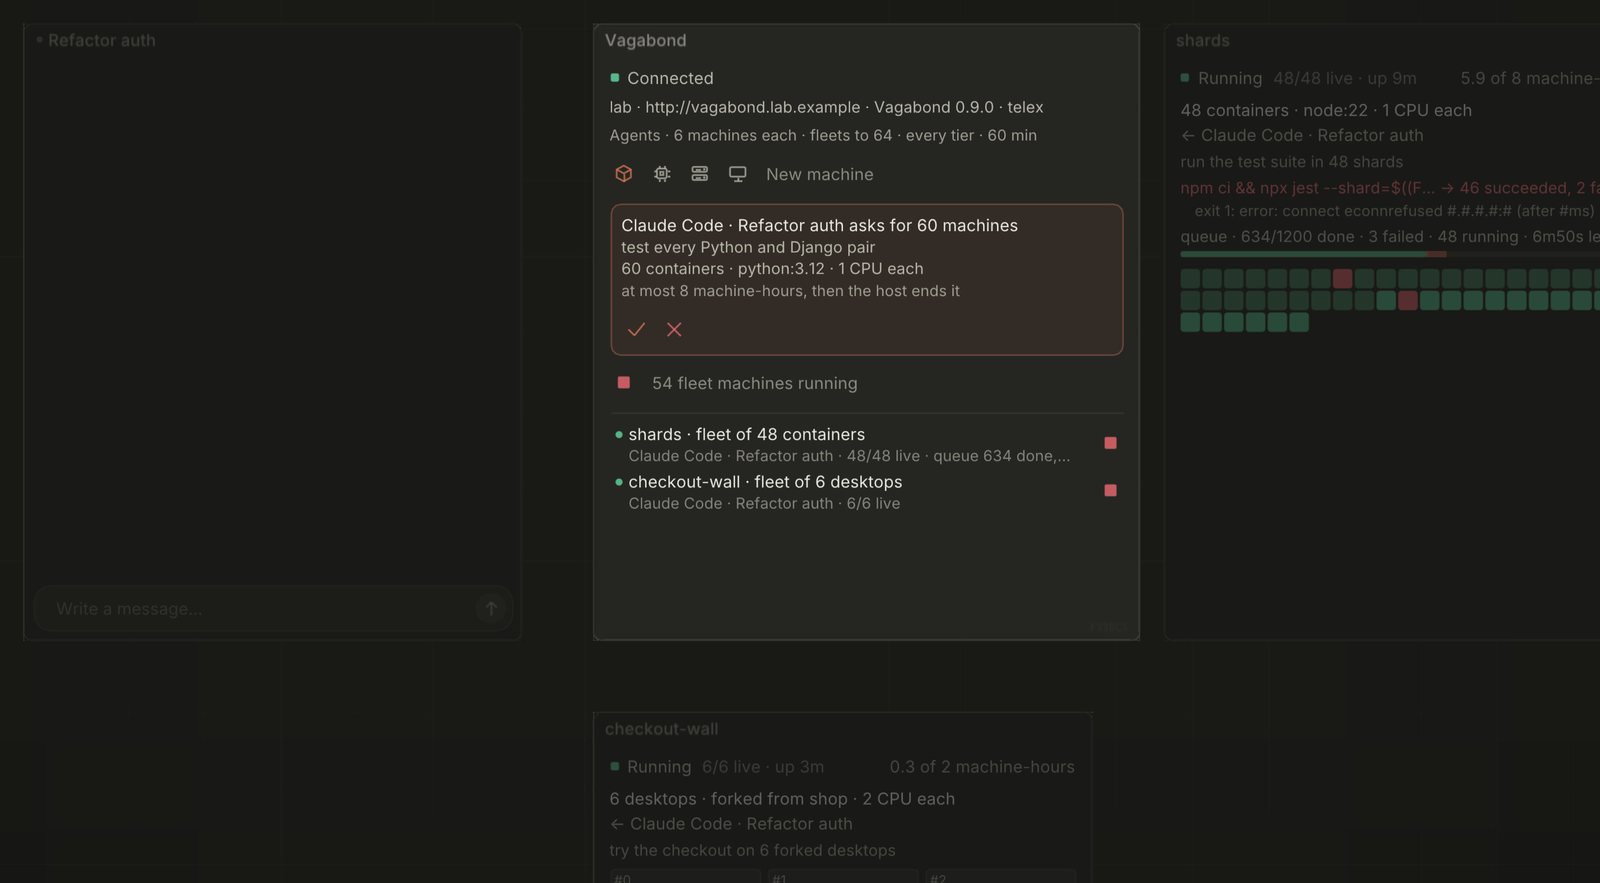Click 'test every Python and Django pair' text
The image size is (1600, 883).
pos(748,247)
